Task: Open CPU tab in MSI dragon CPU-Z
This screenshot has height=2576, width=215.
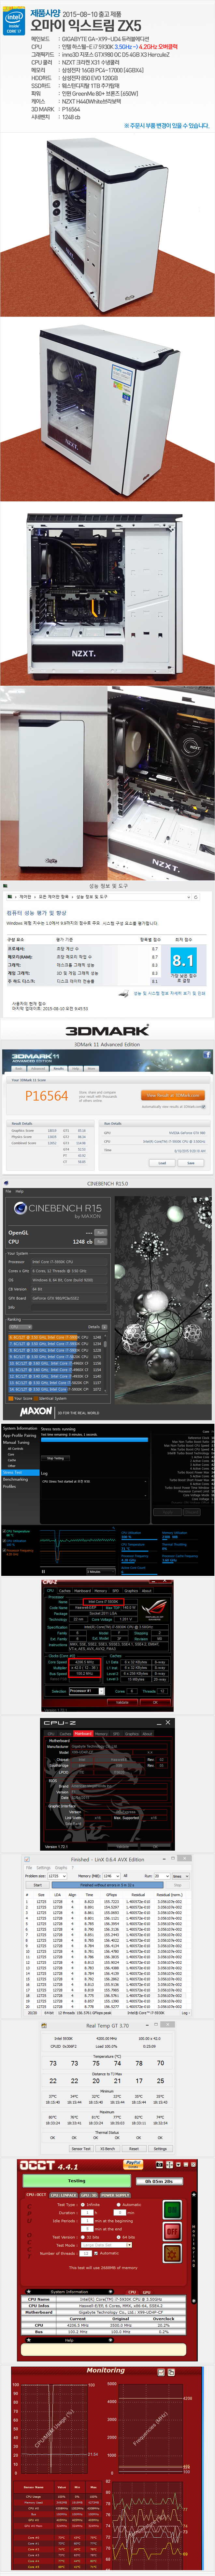Action: pos(51,1734)
